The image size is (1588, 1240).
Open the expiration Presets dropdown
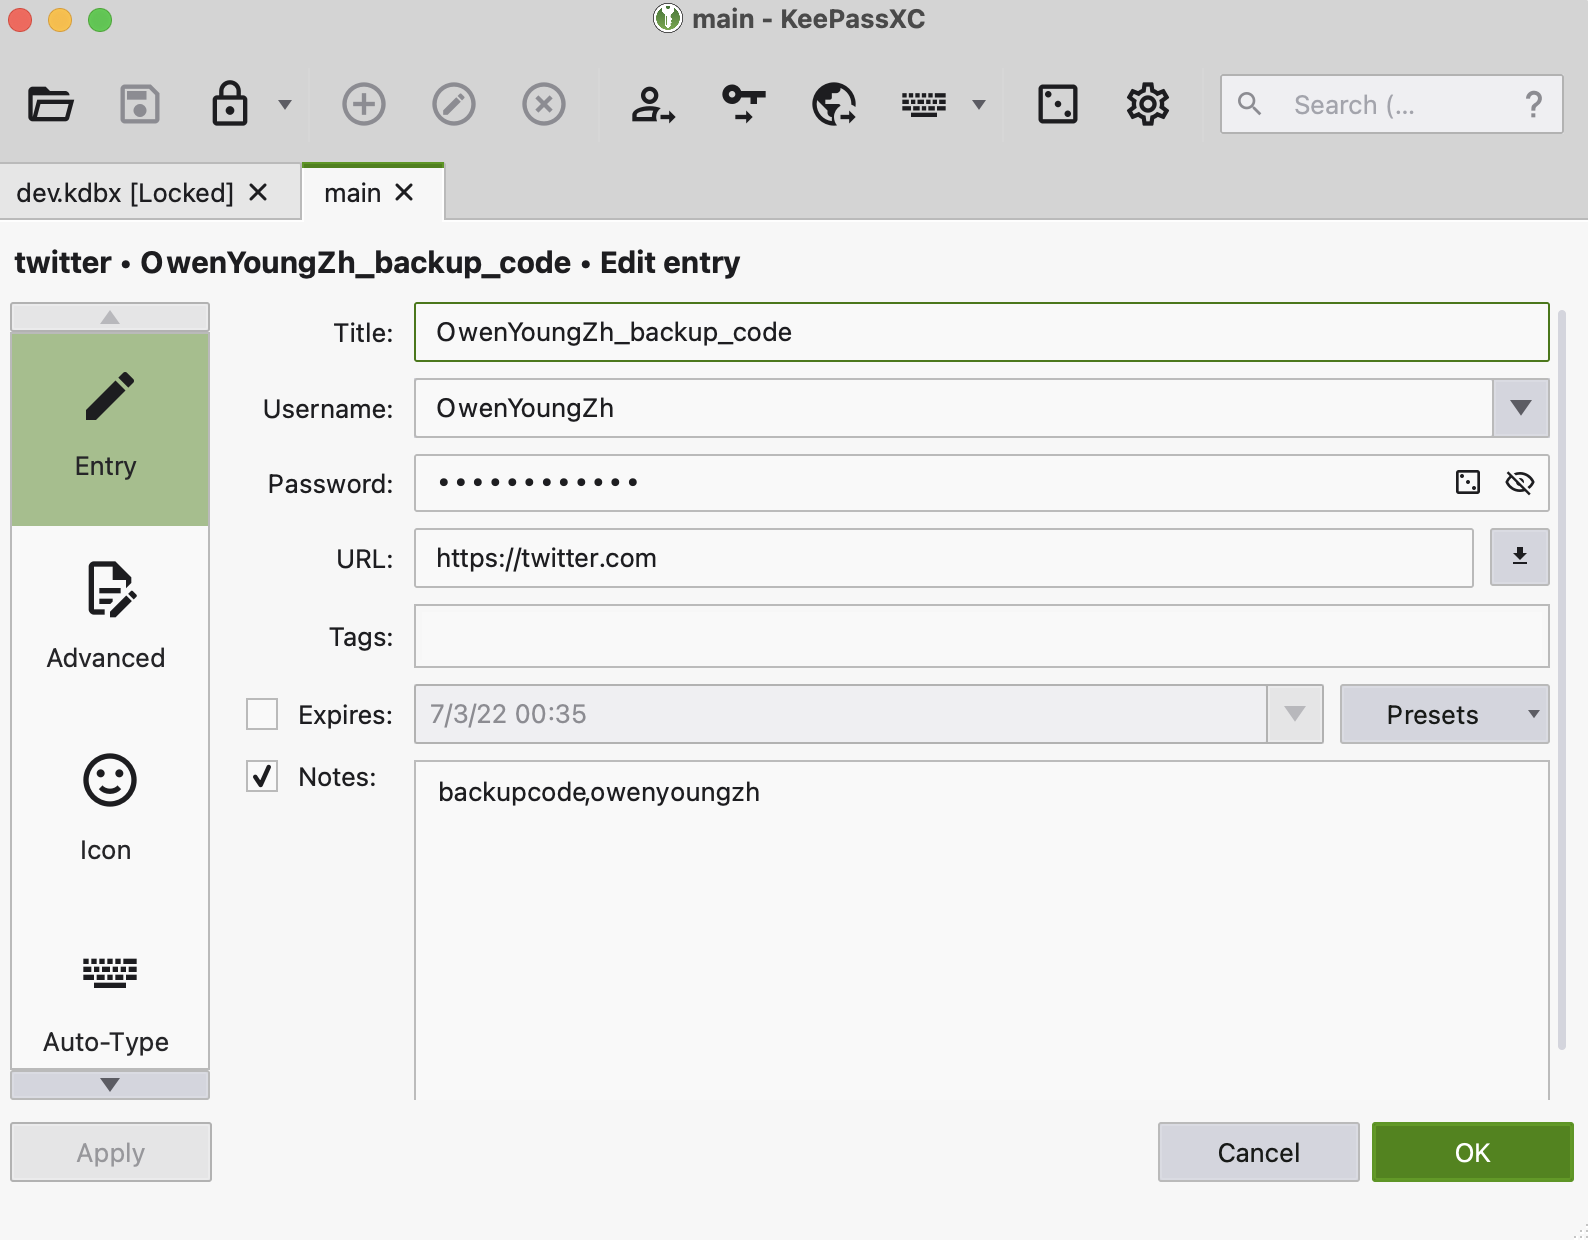point(1443,714)
